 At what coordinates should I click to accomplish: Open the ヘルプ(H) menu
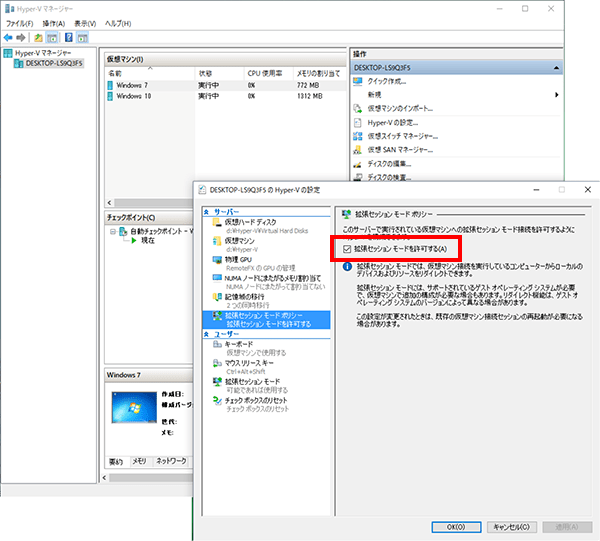(x=118, y=23)
